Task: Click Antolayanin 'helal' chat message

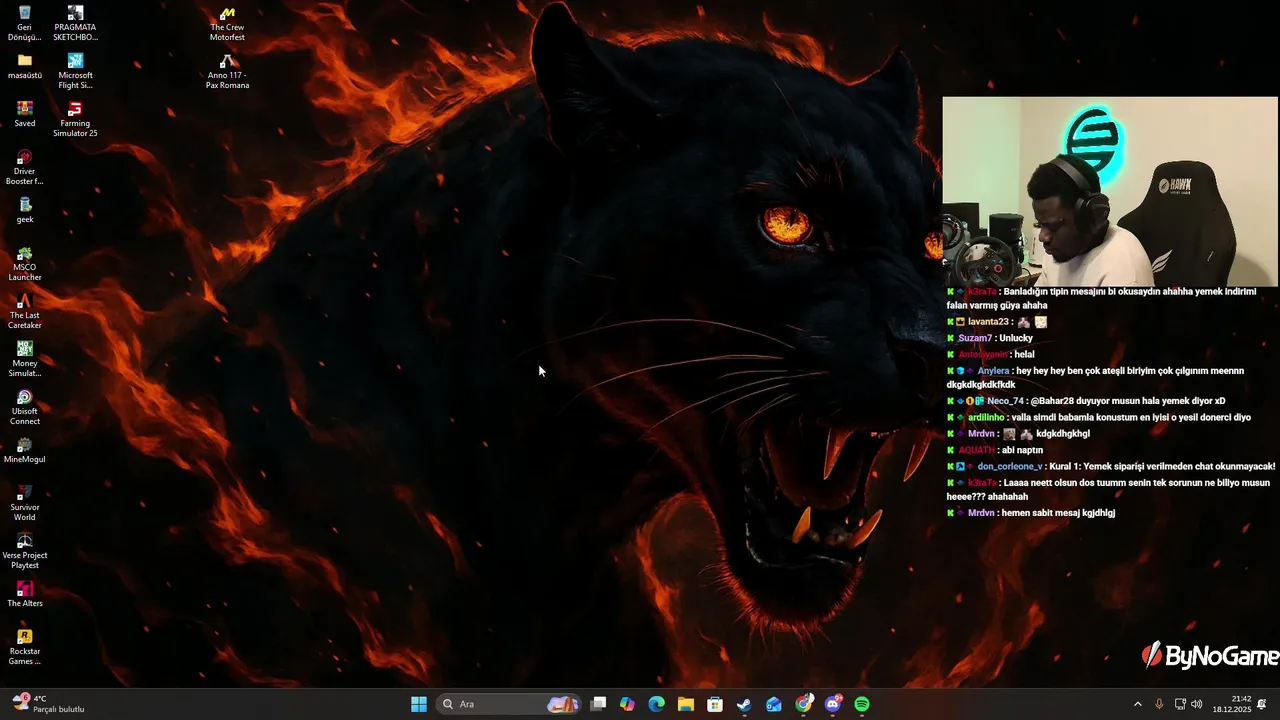Action: point(991,354)
